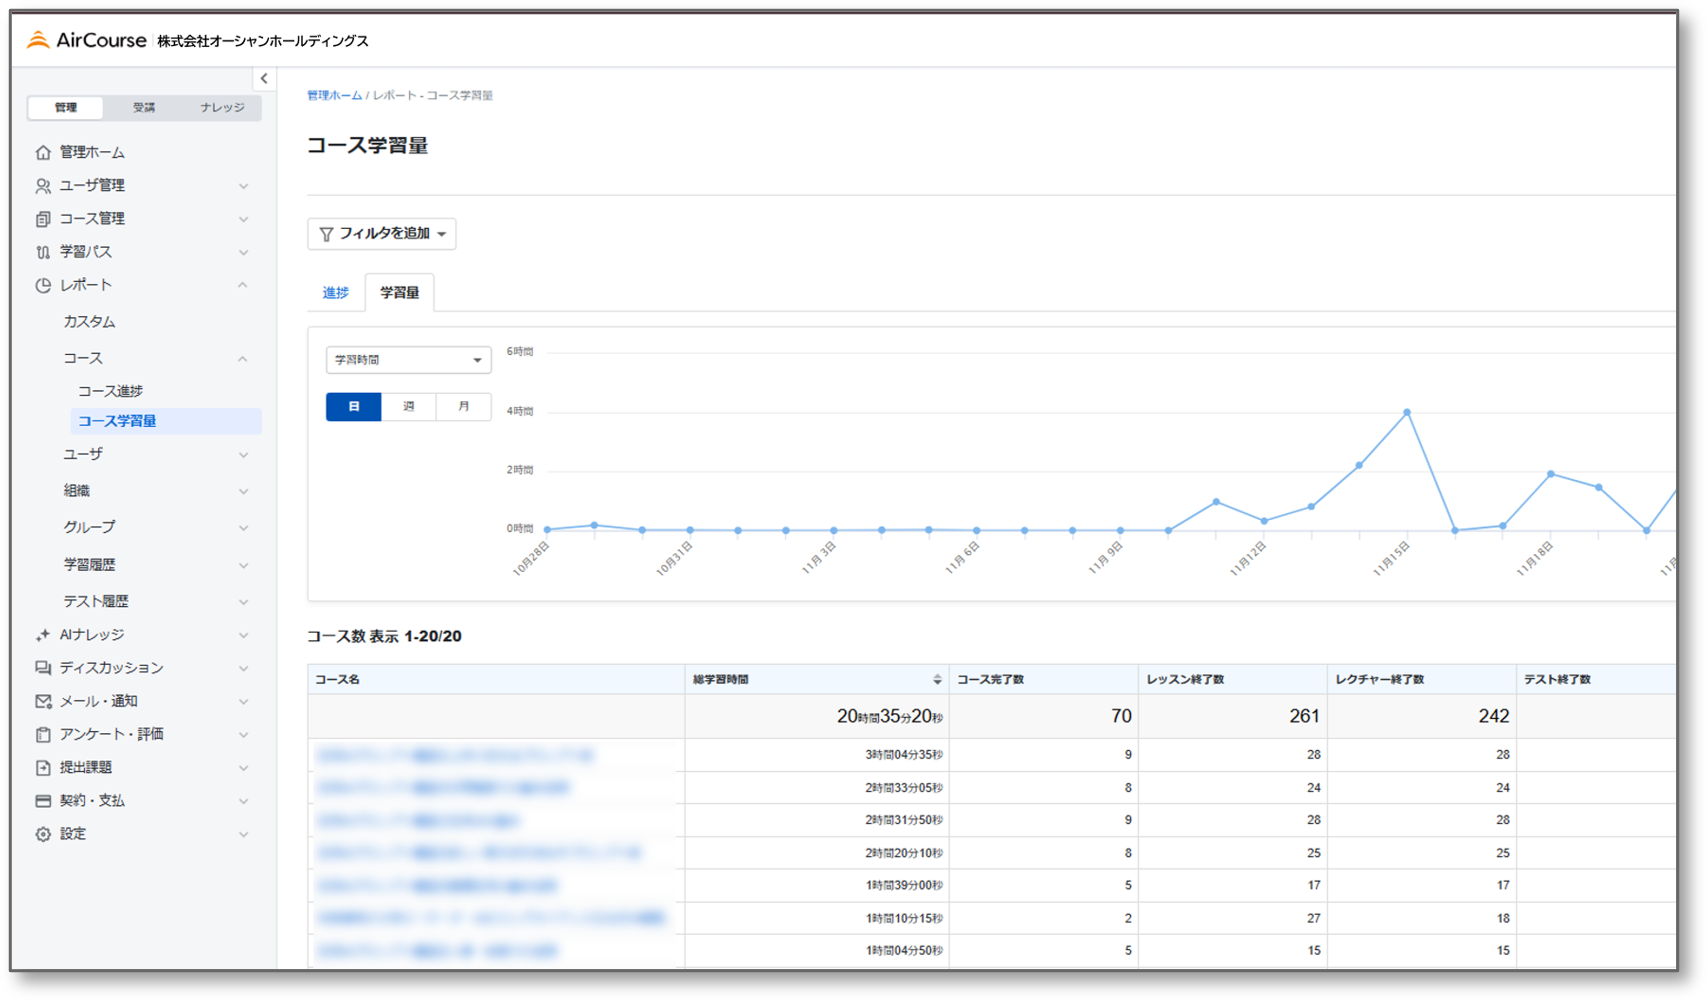Switch chart granularity to 週 (weekly)

[x=408, y=407]
